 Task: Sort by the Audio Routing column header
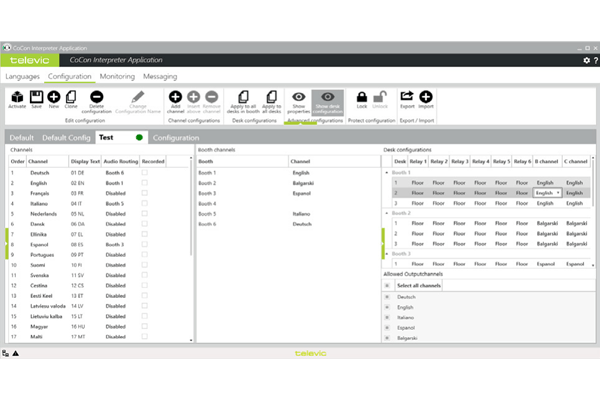tap(121, 162)
